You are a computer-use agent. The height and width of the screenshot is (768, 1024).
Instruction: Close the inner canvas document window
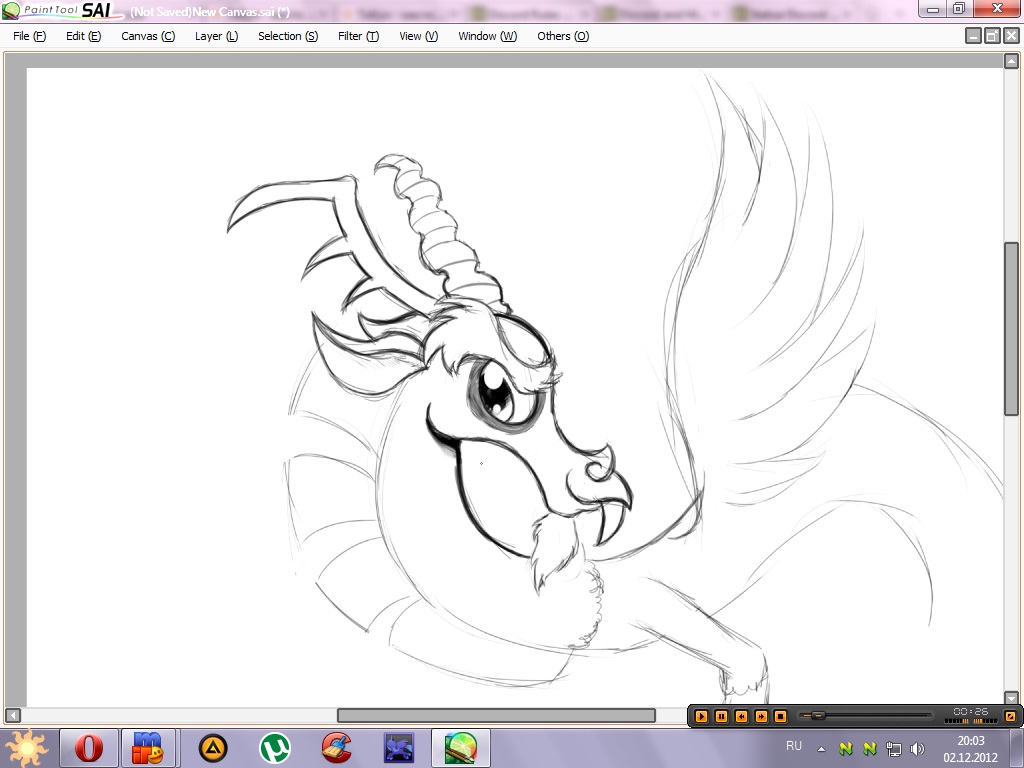coord(1011,36)
